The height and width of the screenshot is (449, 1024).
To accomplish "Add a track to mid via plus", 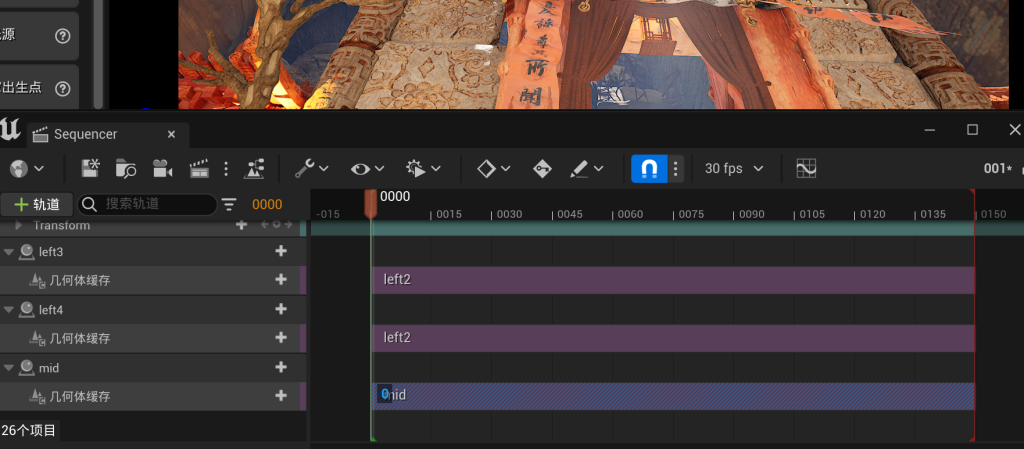I will 281,367.
